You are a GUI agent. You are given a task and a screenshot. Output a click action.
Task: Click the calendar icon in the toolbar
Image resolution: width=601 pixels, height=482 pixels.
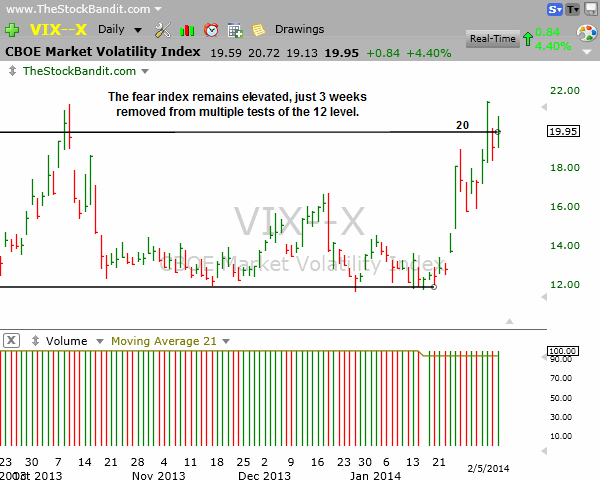[235, 30]
